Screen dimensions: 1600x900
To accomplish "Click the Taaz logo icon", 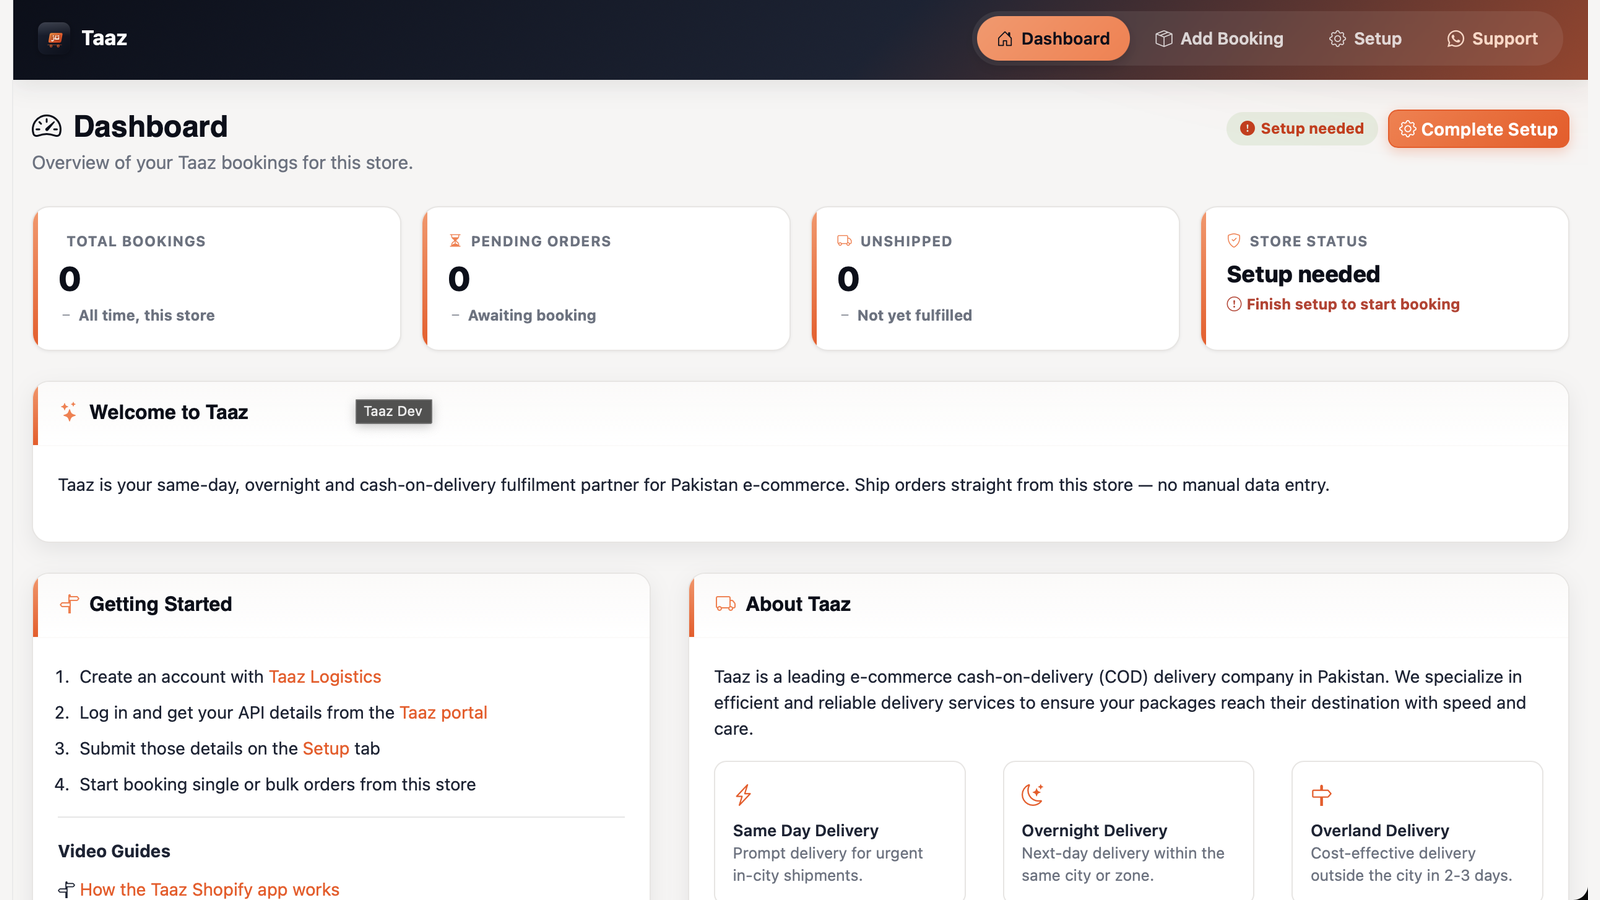I will click(x=54, y=38).
